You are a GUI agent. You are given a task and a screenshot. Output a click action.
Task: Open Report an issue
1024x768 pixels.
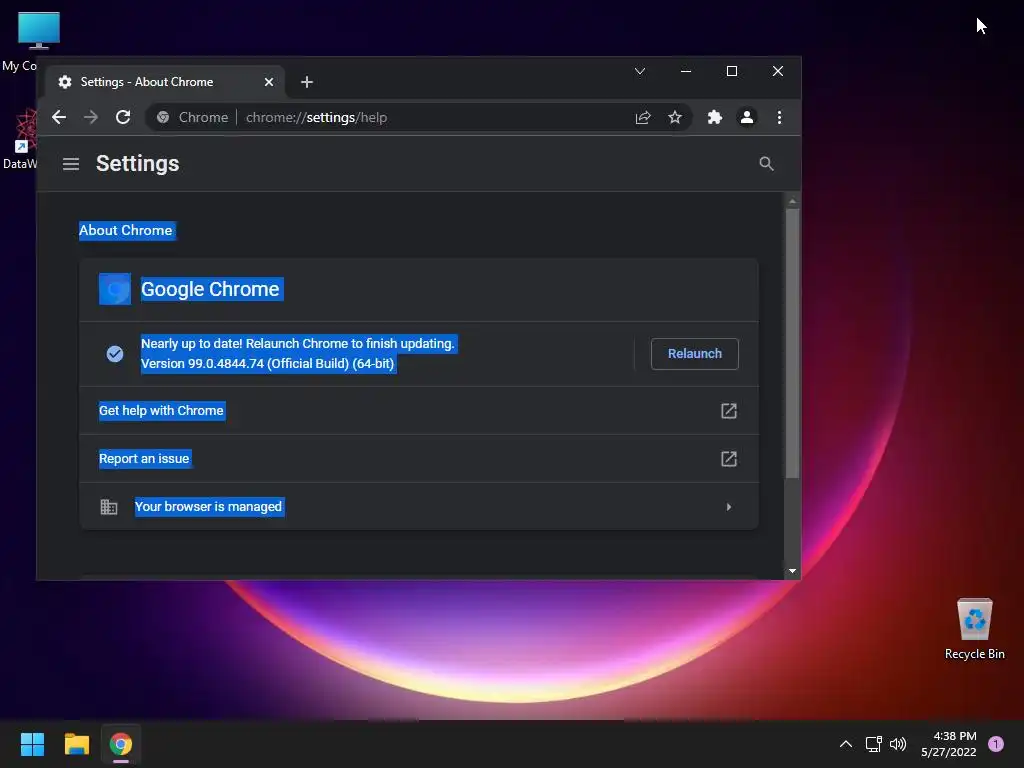(419, 459)
